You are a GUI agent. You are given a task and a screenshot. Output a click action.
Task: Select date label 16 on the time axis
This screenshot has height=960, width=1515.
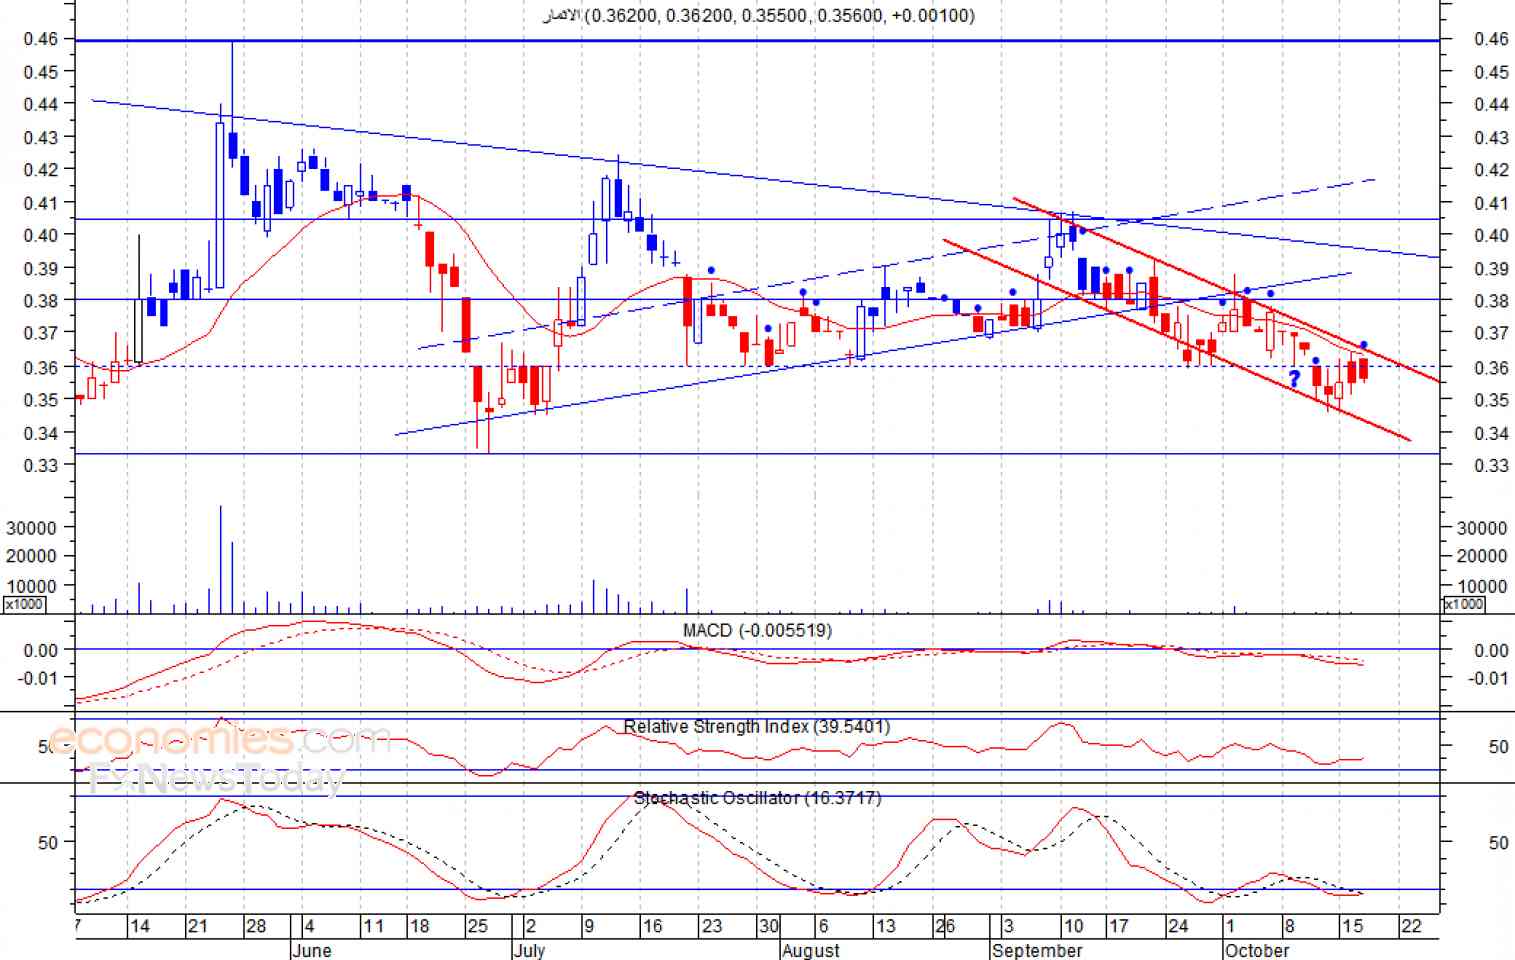click(652, 926)
